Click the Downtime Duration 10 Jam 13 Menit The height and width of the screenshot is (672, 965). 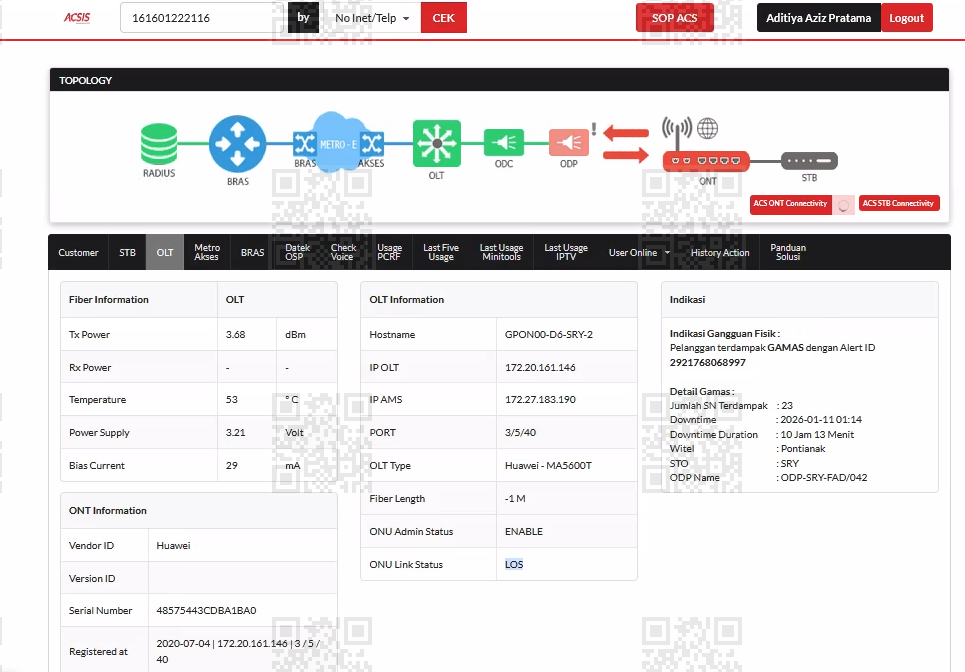pos(817,434)
